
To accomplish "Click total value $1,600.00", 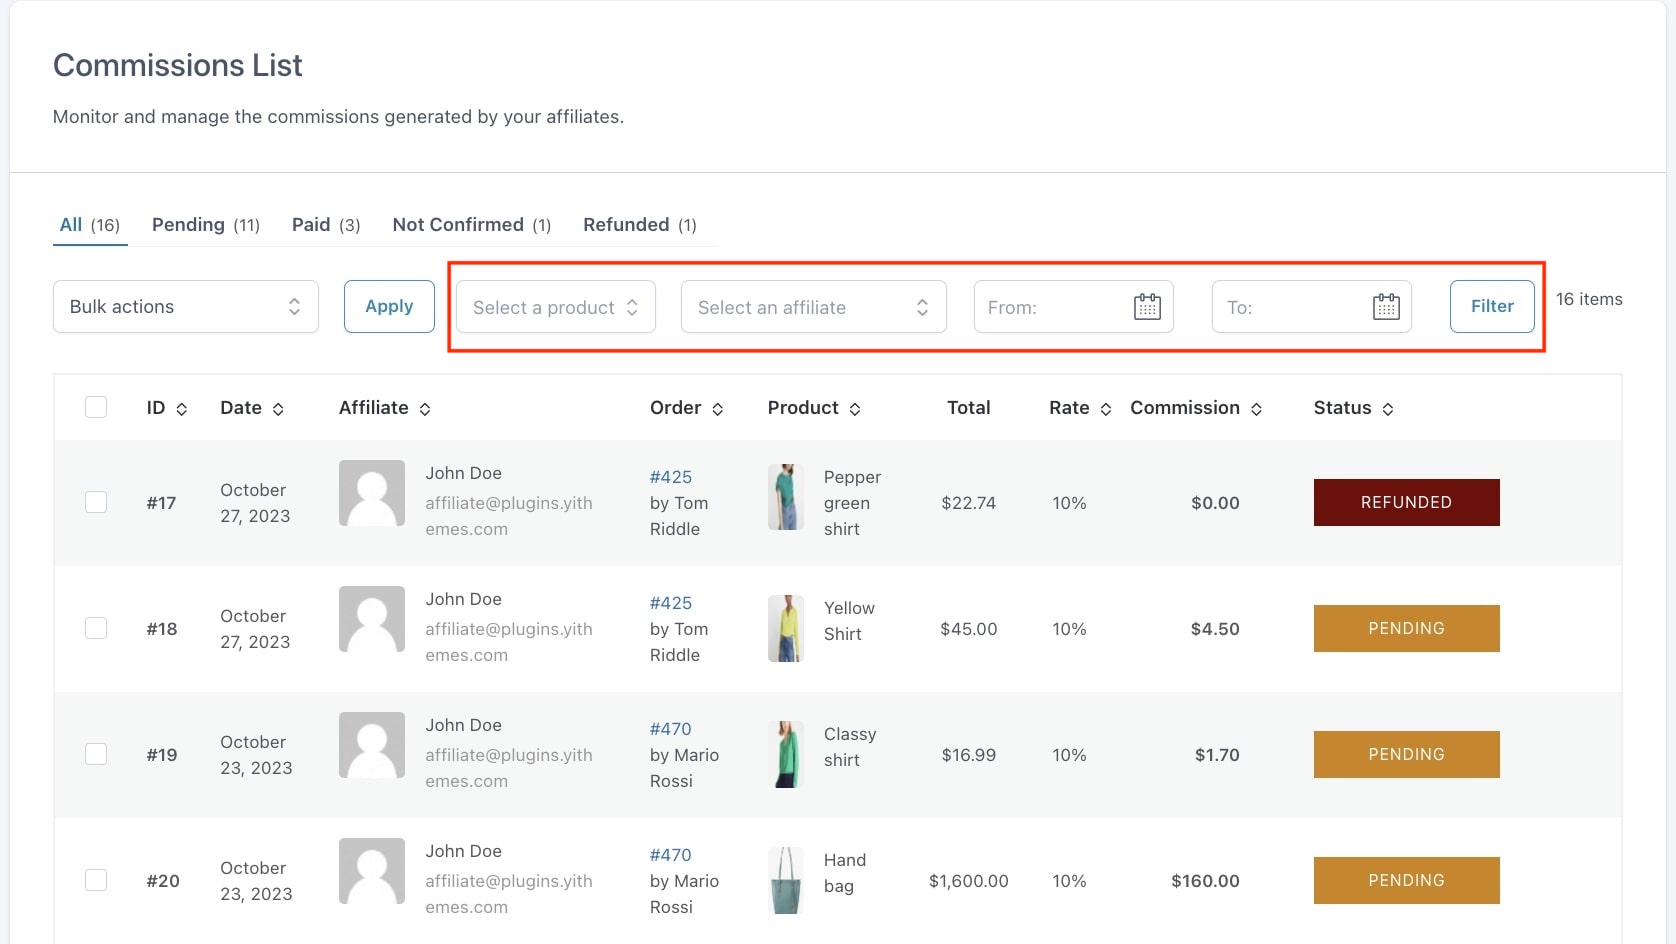I will point(969,881).
